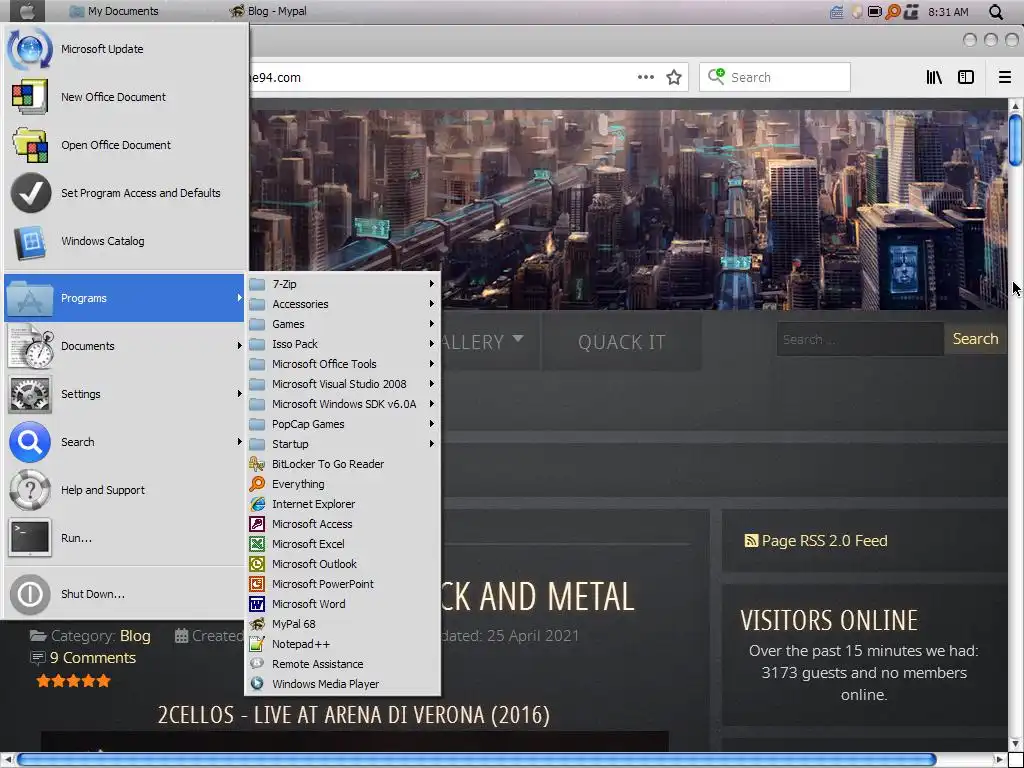This screenshot has width=1024, height=768.
Task: Expand the PopCap Games folder
Action: pos(343,424)
